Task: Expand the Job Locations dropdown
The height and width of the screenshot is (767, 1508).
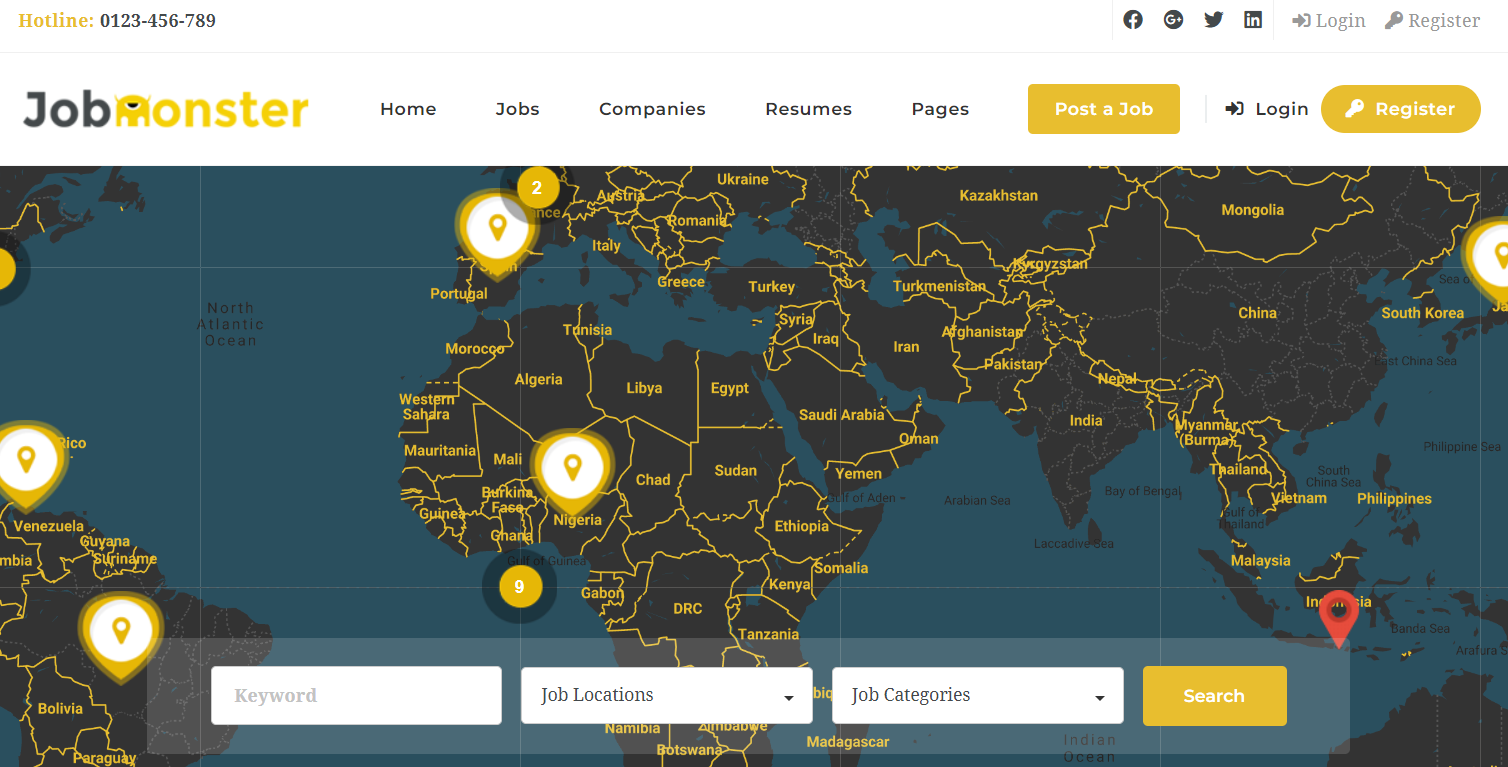Action: pos(666,695)
